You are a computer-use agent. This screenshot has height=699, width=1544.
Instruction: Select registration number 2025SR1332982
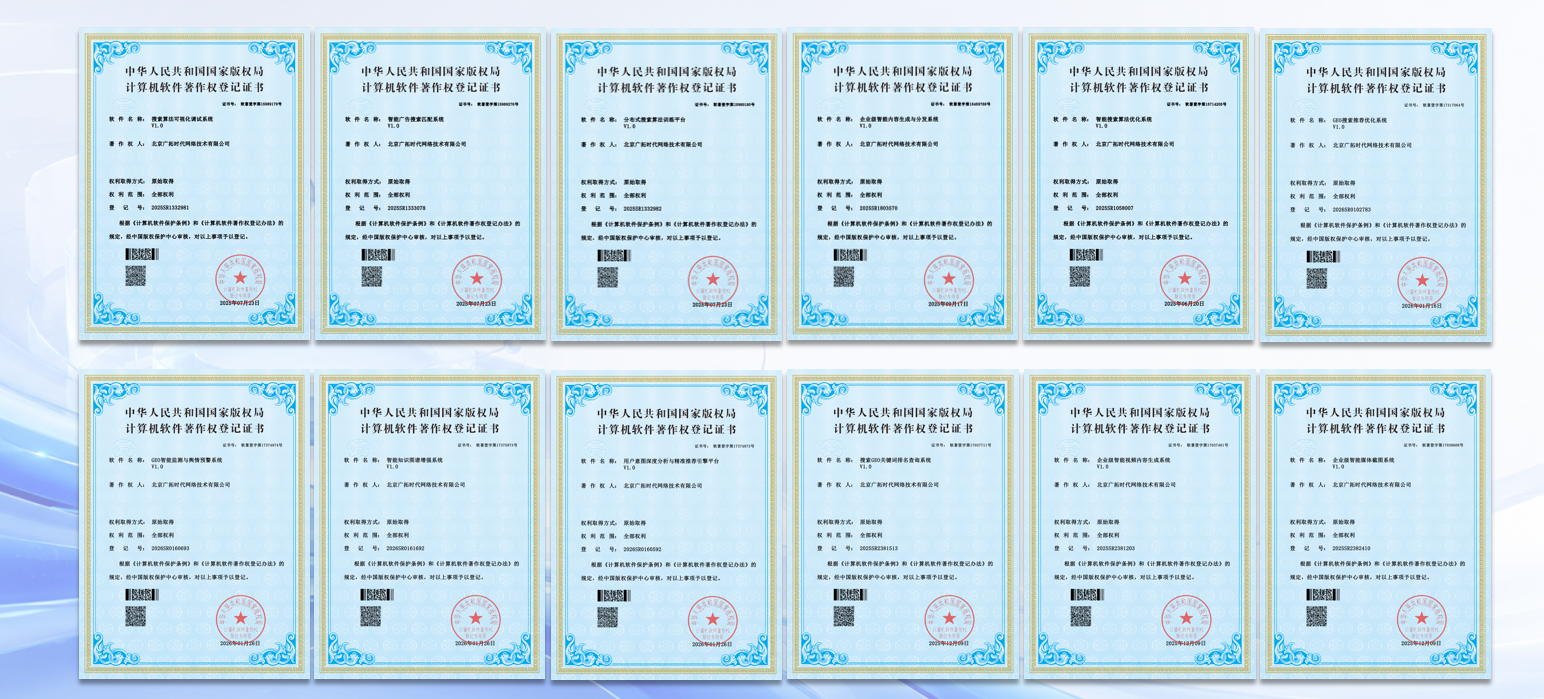click(x=642, y=208)
